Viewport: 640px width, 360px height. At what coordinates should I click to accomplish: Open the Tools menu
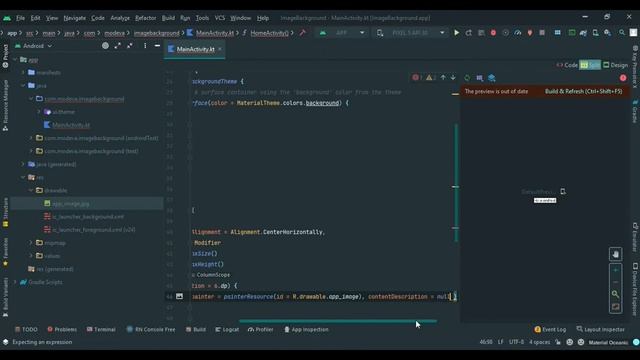[202, 18]
